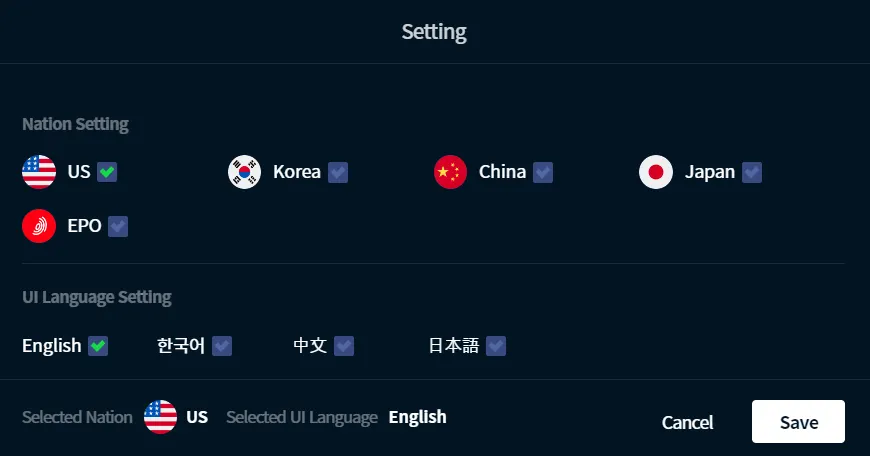The width and height of the screenshot is (870, 456).
Task: Check the 日本語 language checkbox
Action: [x=496, y=346]
